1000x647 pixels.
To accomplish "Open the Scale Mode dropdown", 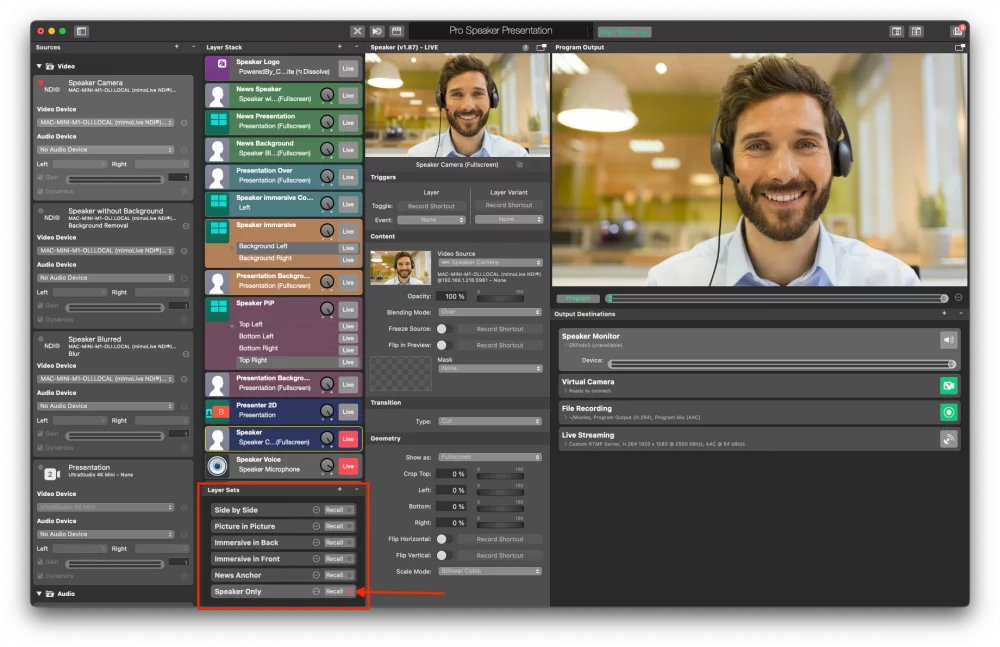I will point(490,571).
